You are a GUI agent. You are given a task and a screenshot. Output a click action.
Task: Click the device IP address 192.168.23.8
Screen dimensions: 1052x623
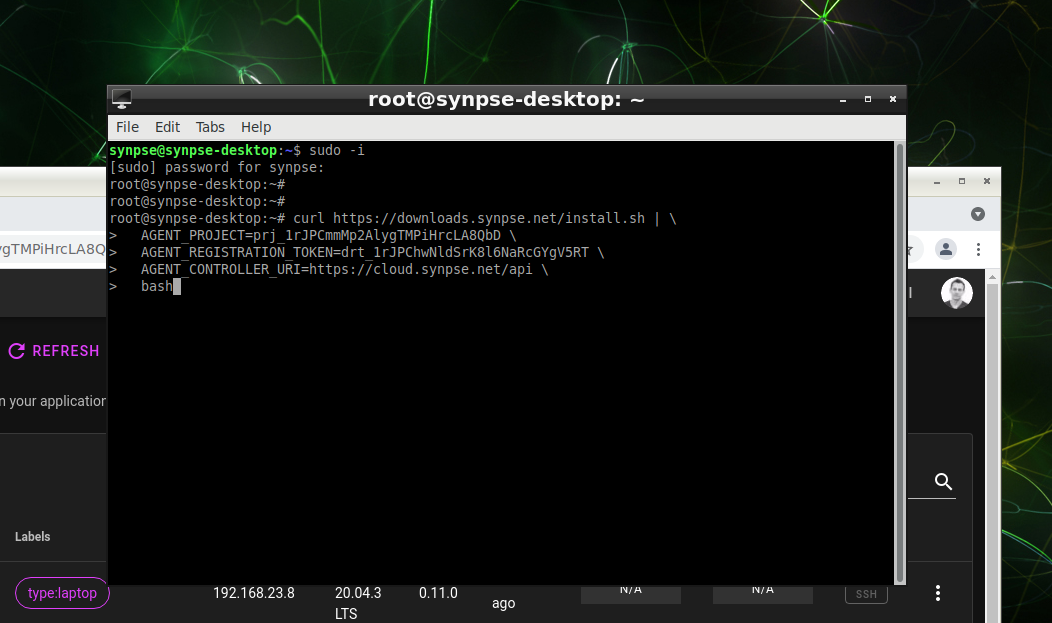pos(253,593)
